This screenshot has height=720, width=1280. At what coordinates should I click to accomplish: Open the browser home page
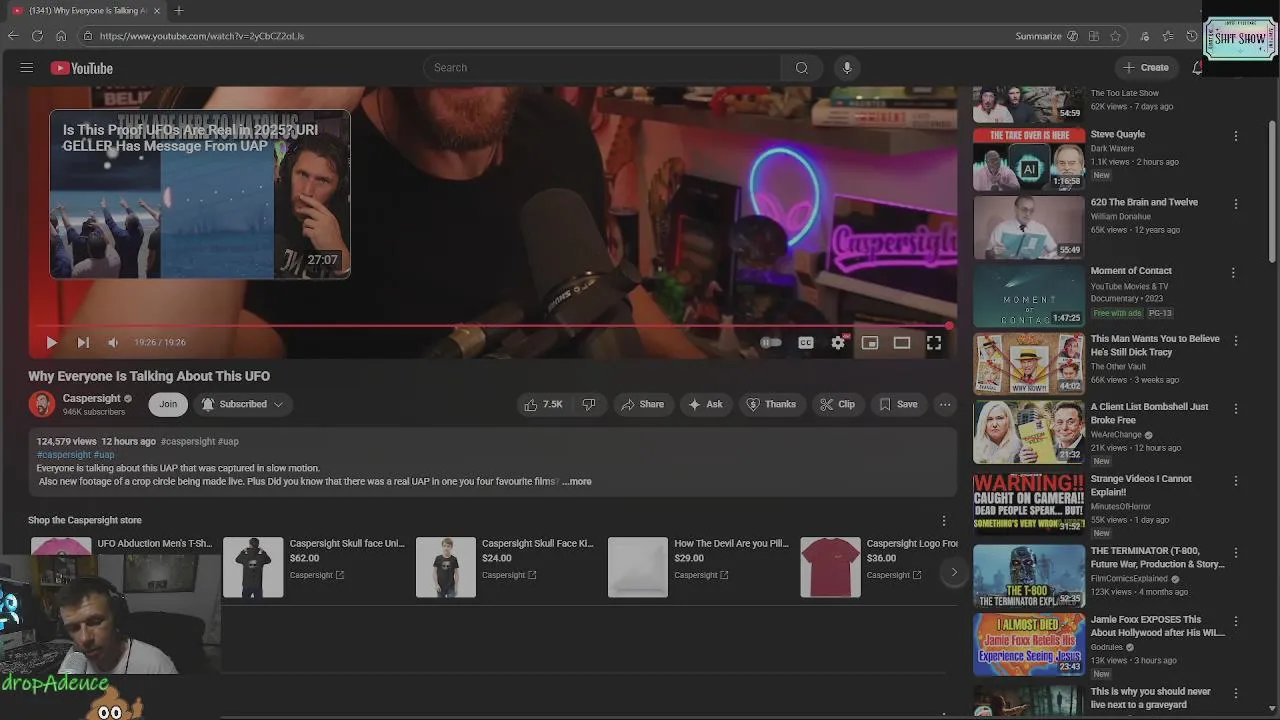tap(61, 36)
